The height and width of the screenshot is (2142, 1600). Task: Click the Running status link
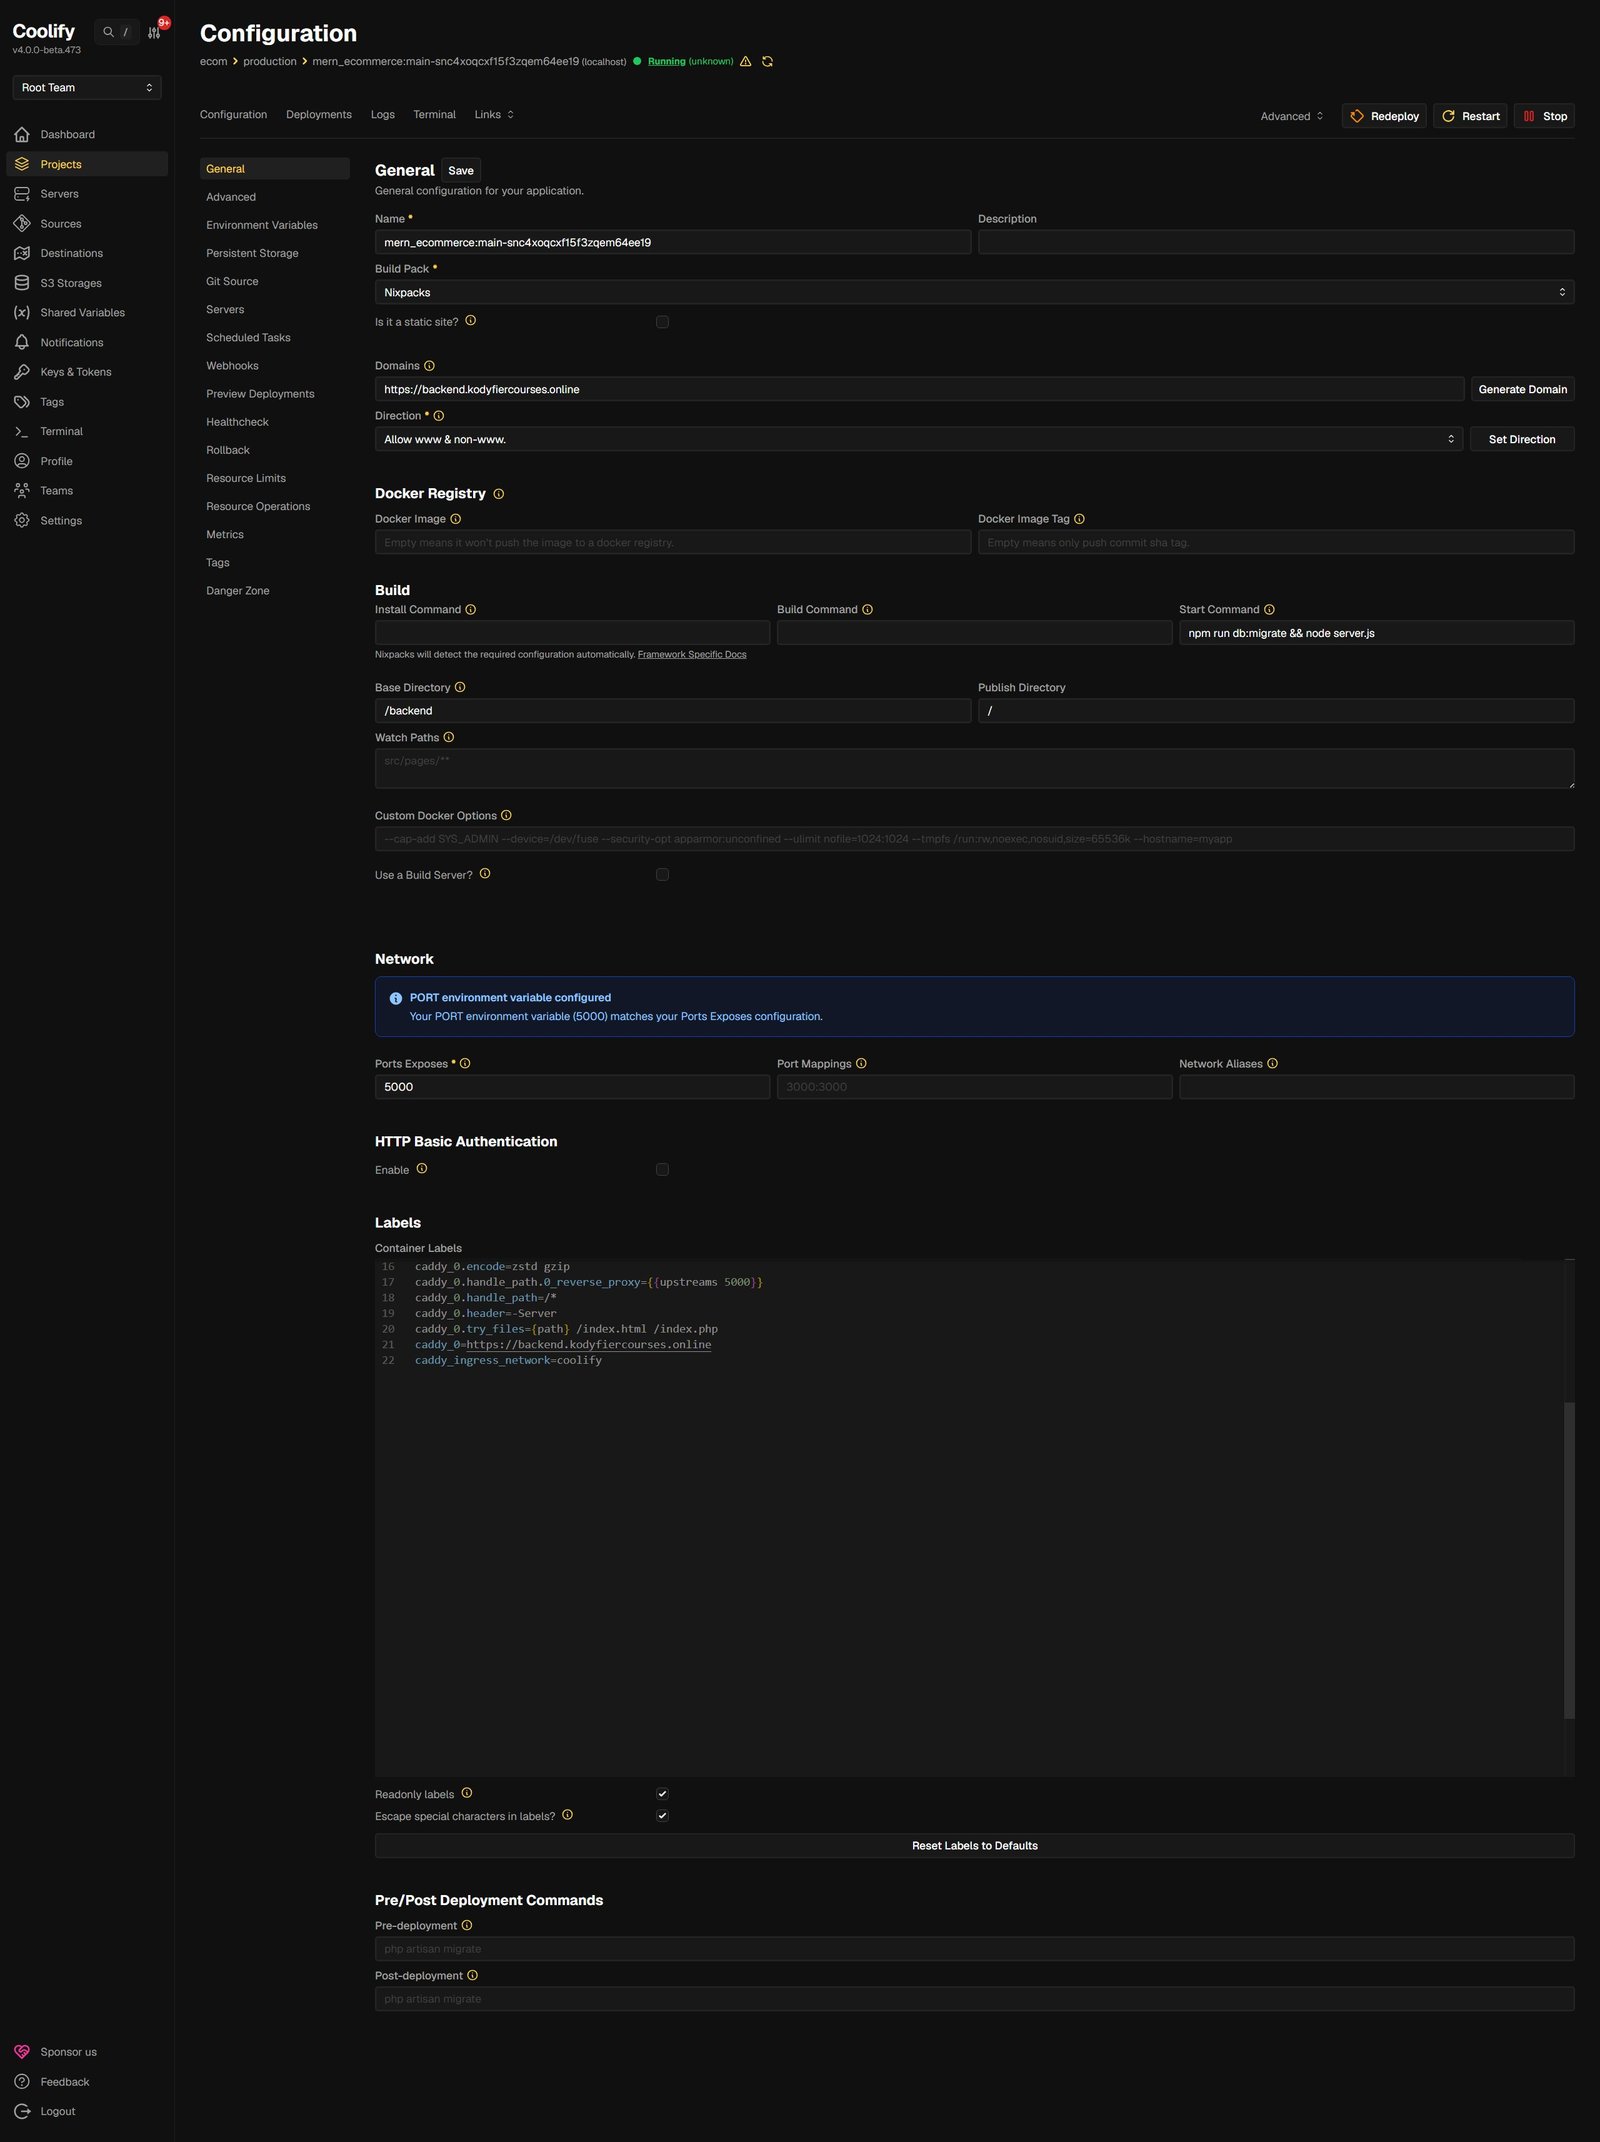tap(666, 62)
